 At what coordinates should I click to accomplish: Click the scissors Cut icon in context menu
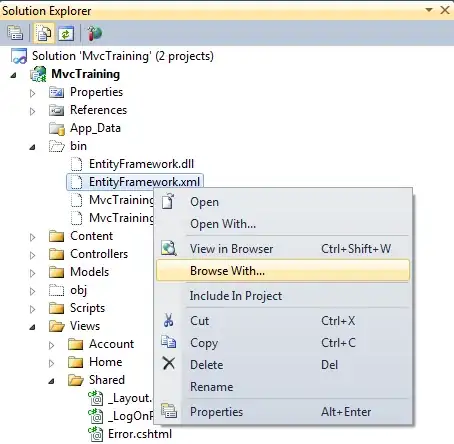[168, 320]
